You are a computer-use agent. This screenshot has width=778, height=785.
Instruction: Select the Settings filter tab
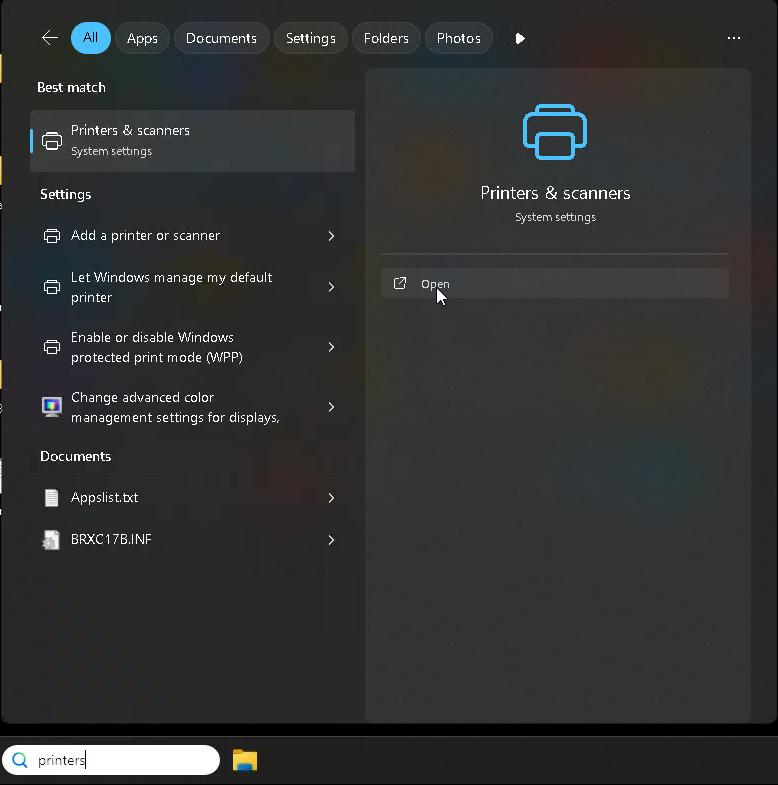(x=310, y=38)
